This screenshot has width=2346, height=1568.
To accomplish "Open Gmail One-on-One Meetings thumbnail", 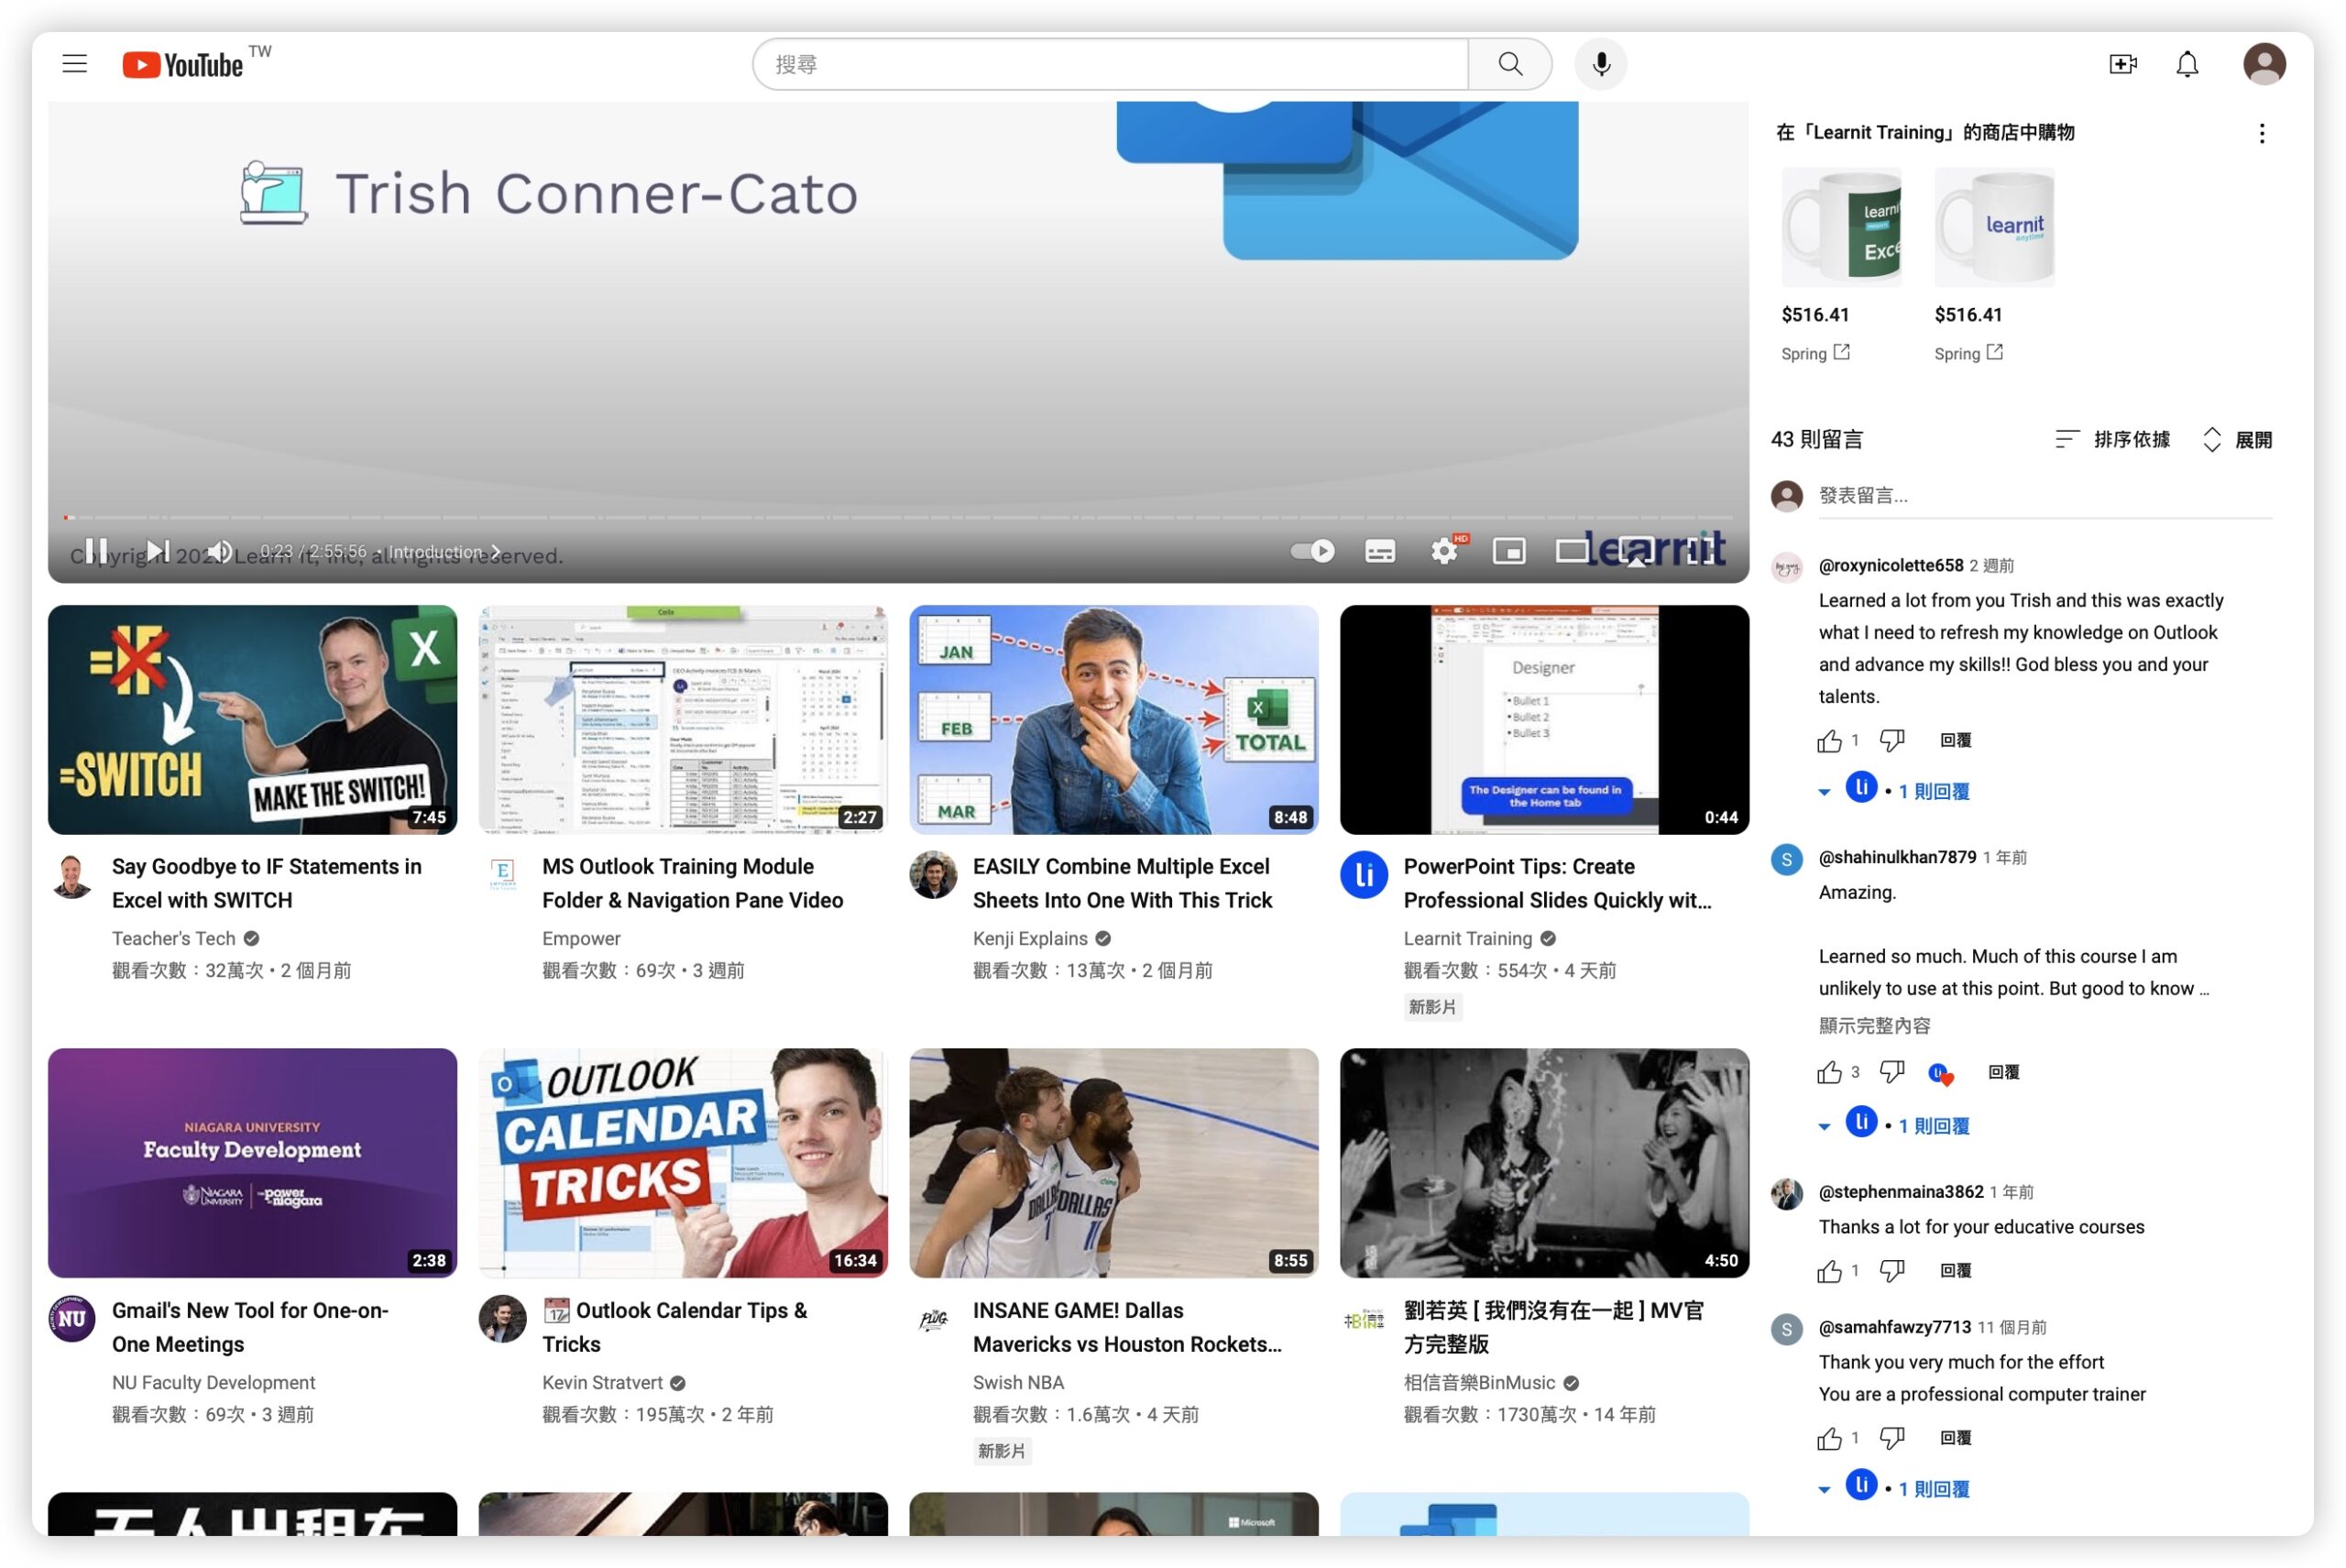I will coord(252,1162).
